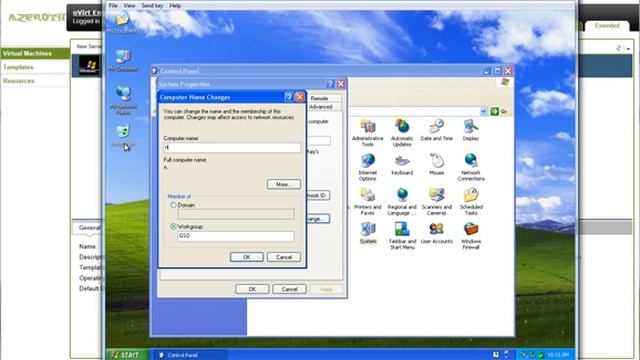Select the System icon in Control Panel
The height and width of the screenshot is (360, 640).
368,233
